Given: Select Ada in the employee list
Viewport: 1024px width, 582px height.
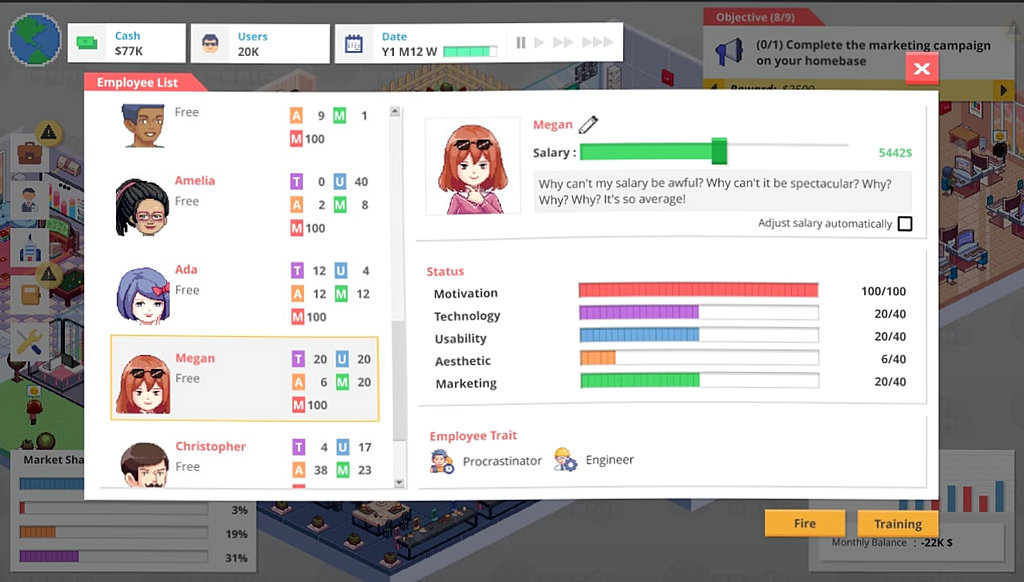Looking at the screenshot, I should [x=245, y=293].
